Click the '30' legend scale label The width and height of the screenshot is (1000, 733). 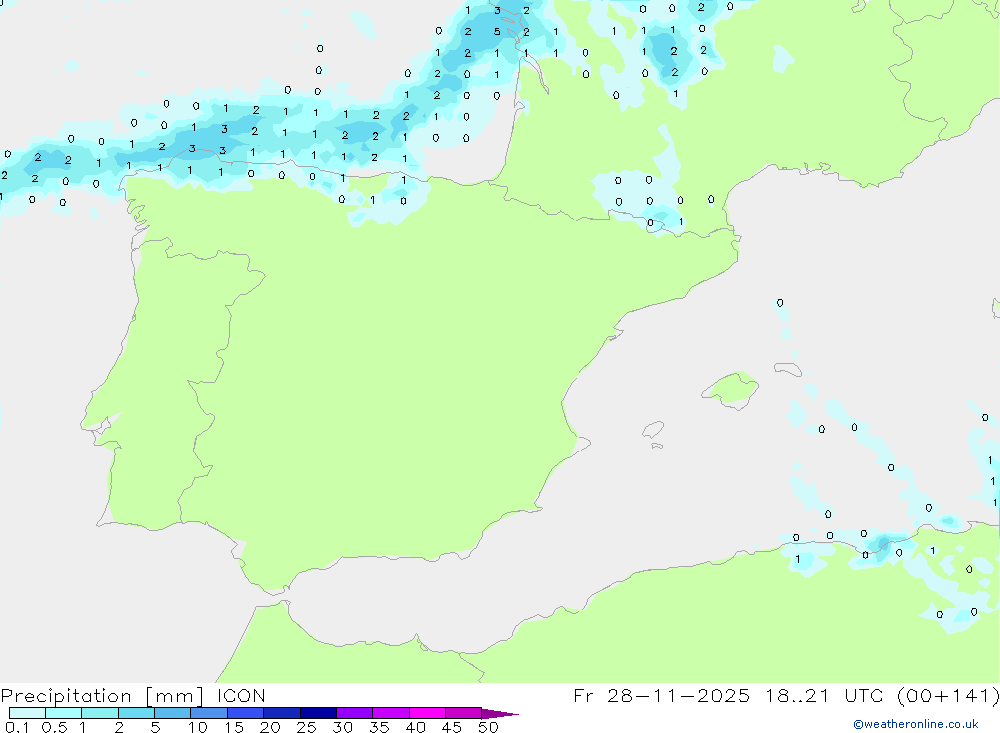(x=343, y=727)
